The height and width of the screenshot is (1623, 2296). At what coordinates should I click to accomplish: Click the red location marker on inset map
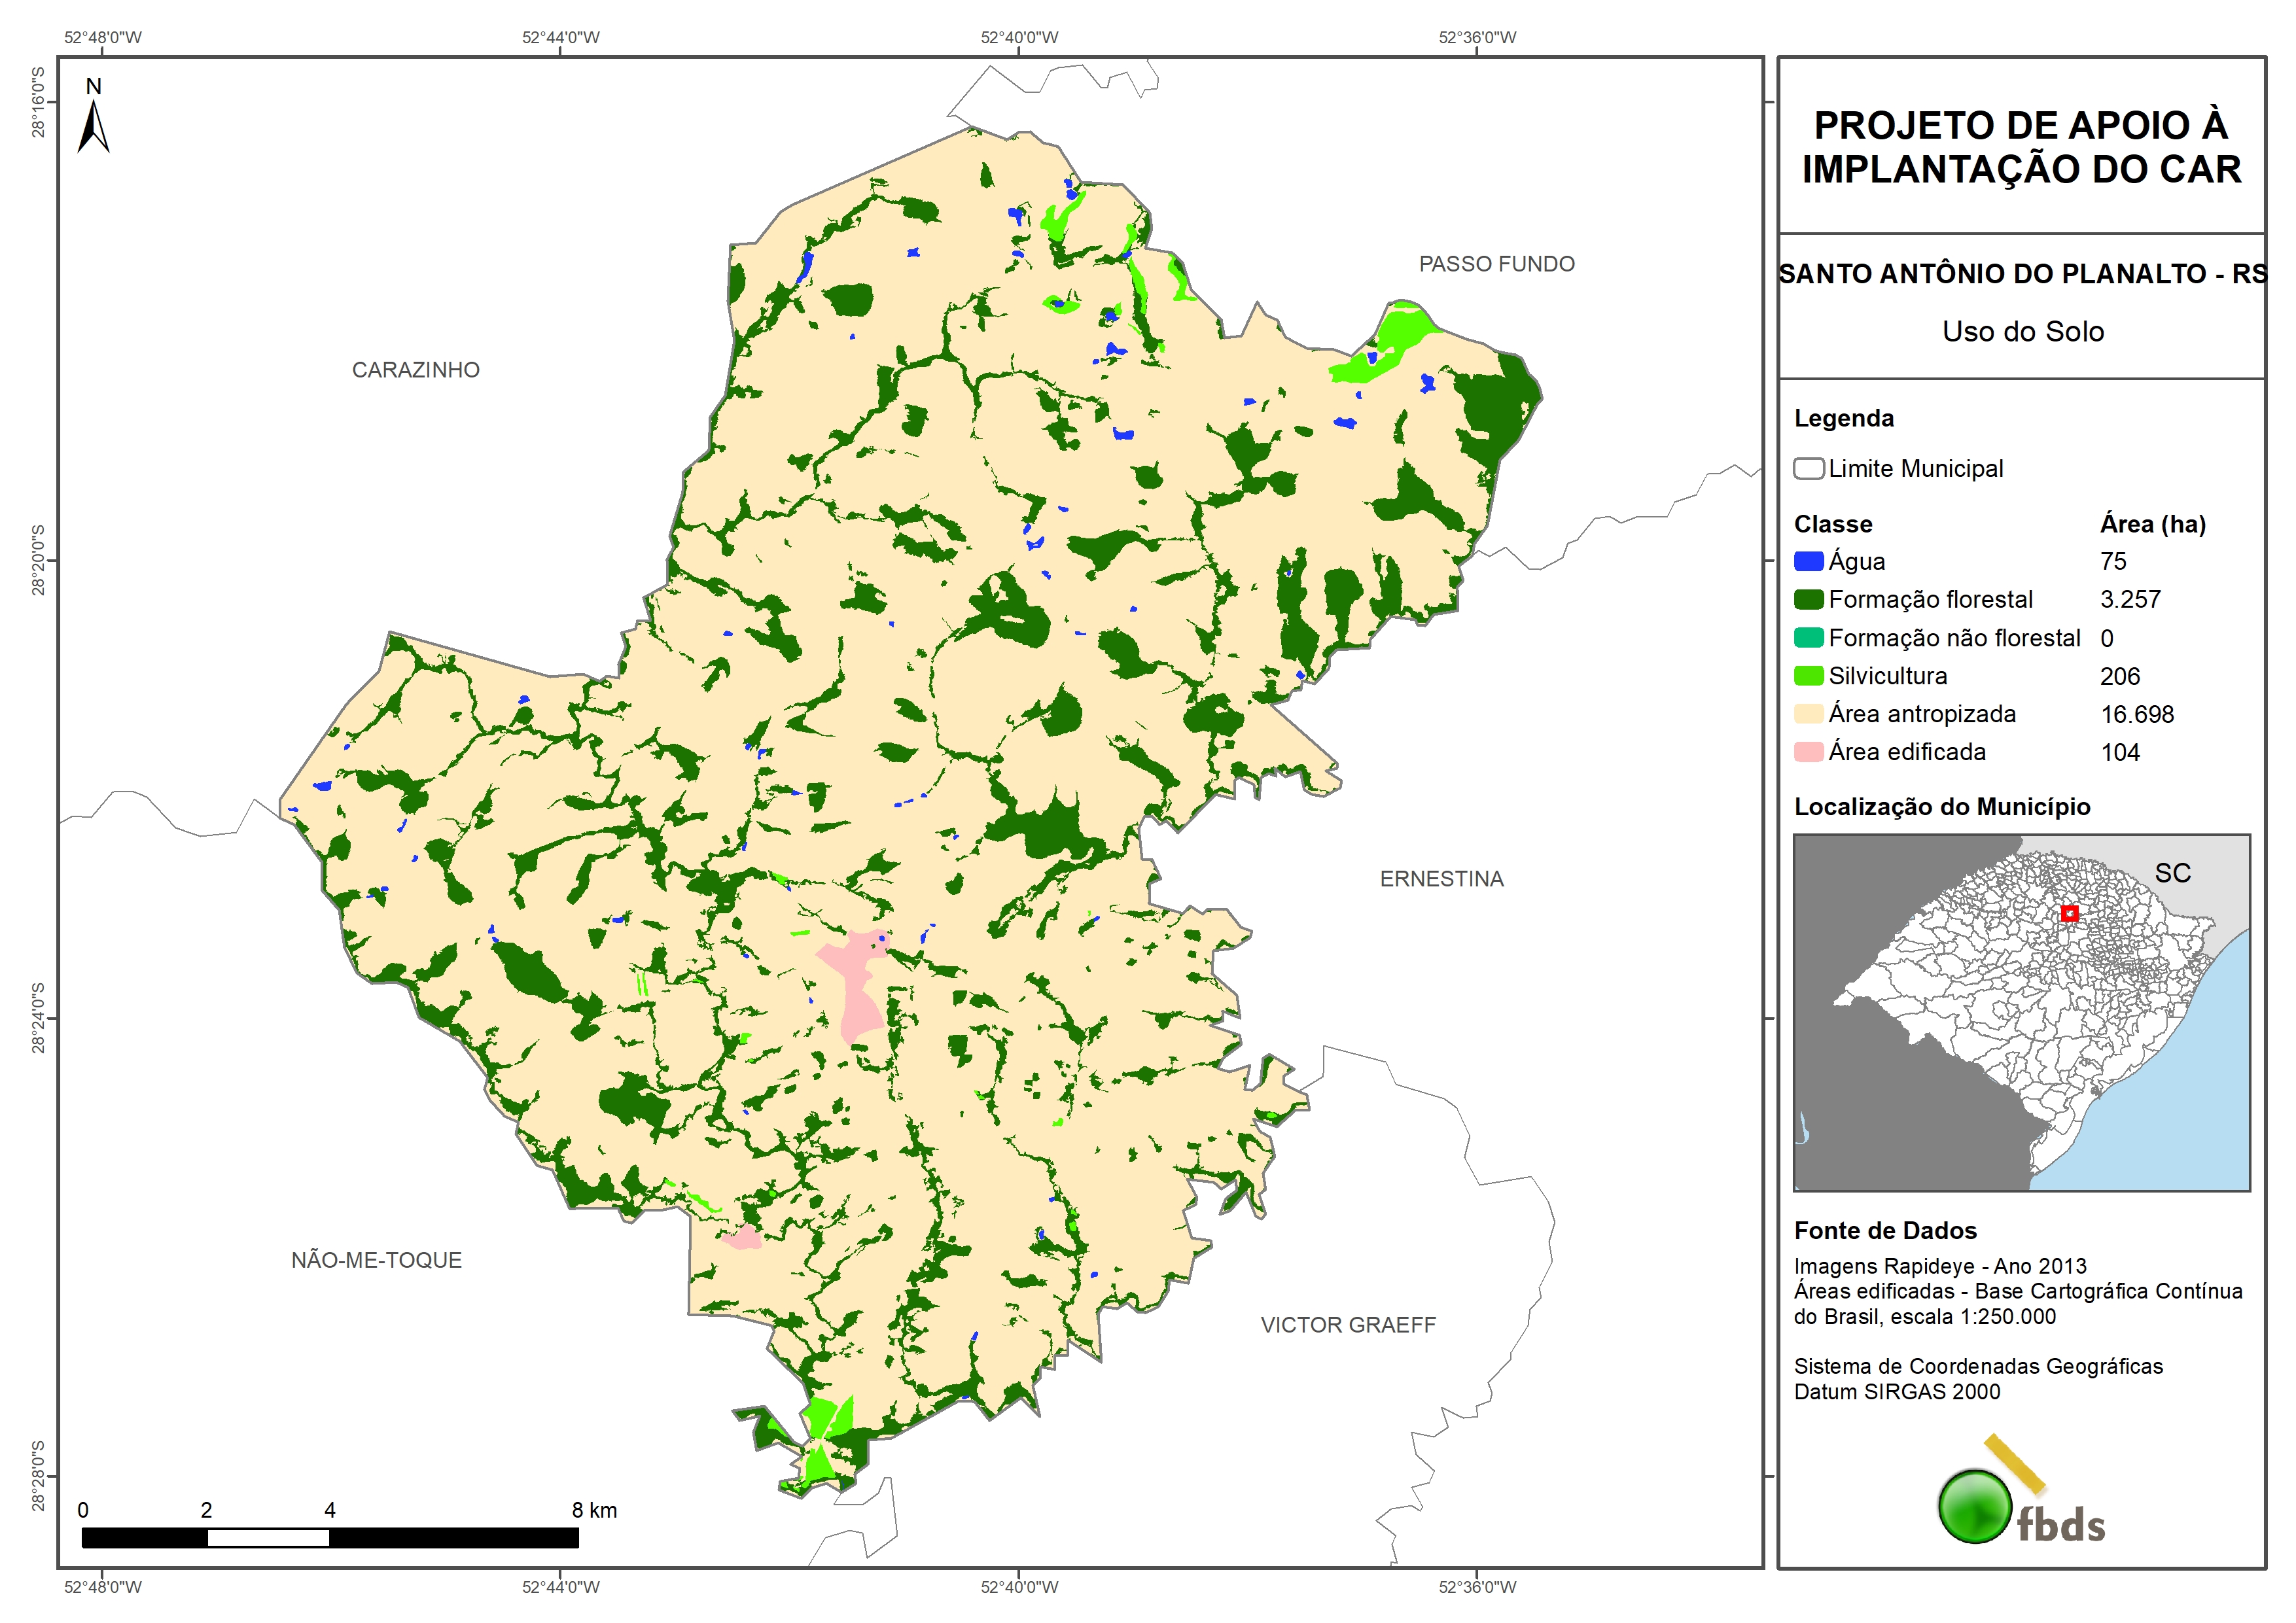pyautogui.click(x=2069, y=913)
